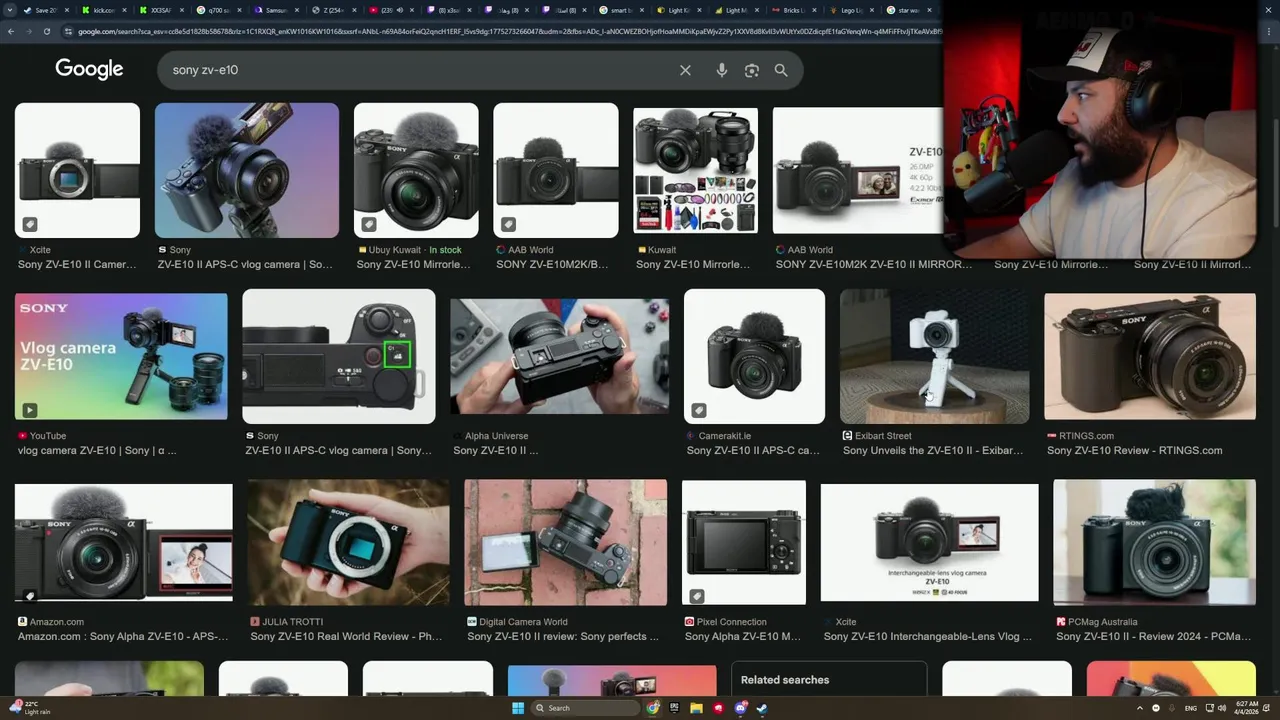
Task: Open Camerakit.ie ZV-E10 II thumbnail
Action: click(x=754, y=356)
